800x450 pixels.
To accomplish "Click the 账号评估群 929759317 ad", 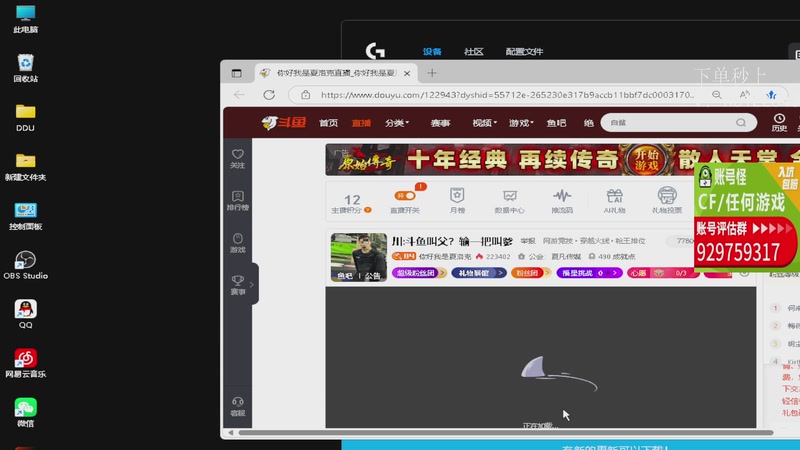I will [x=747, y=217].
